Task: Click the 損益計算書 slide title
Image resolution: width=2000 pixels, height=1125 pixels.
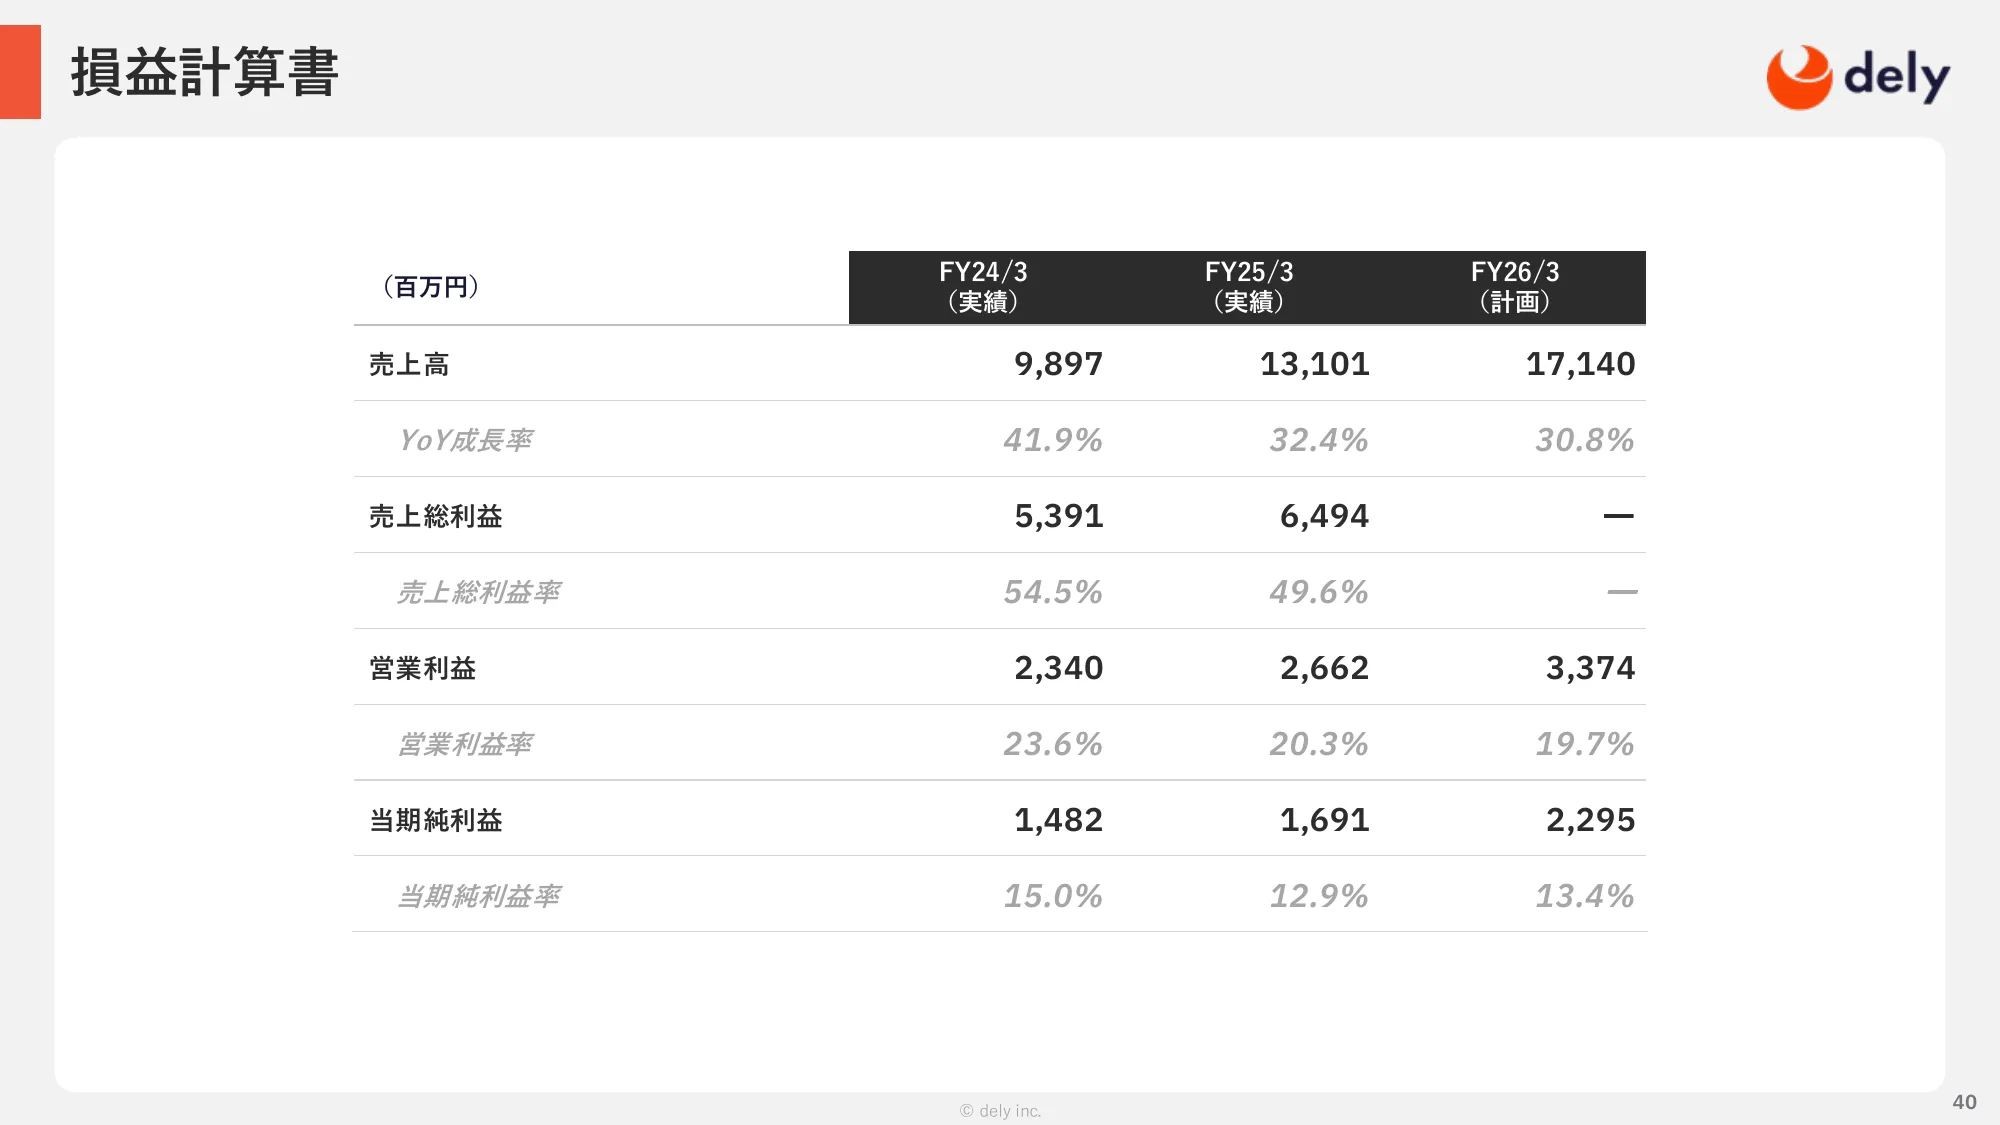Action: point(205,72)
